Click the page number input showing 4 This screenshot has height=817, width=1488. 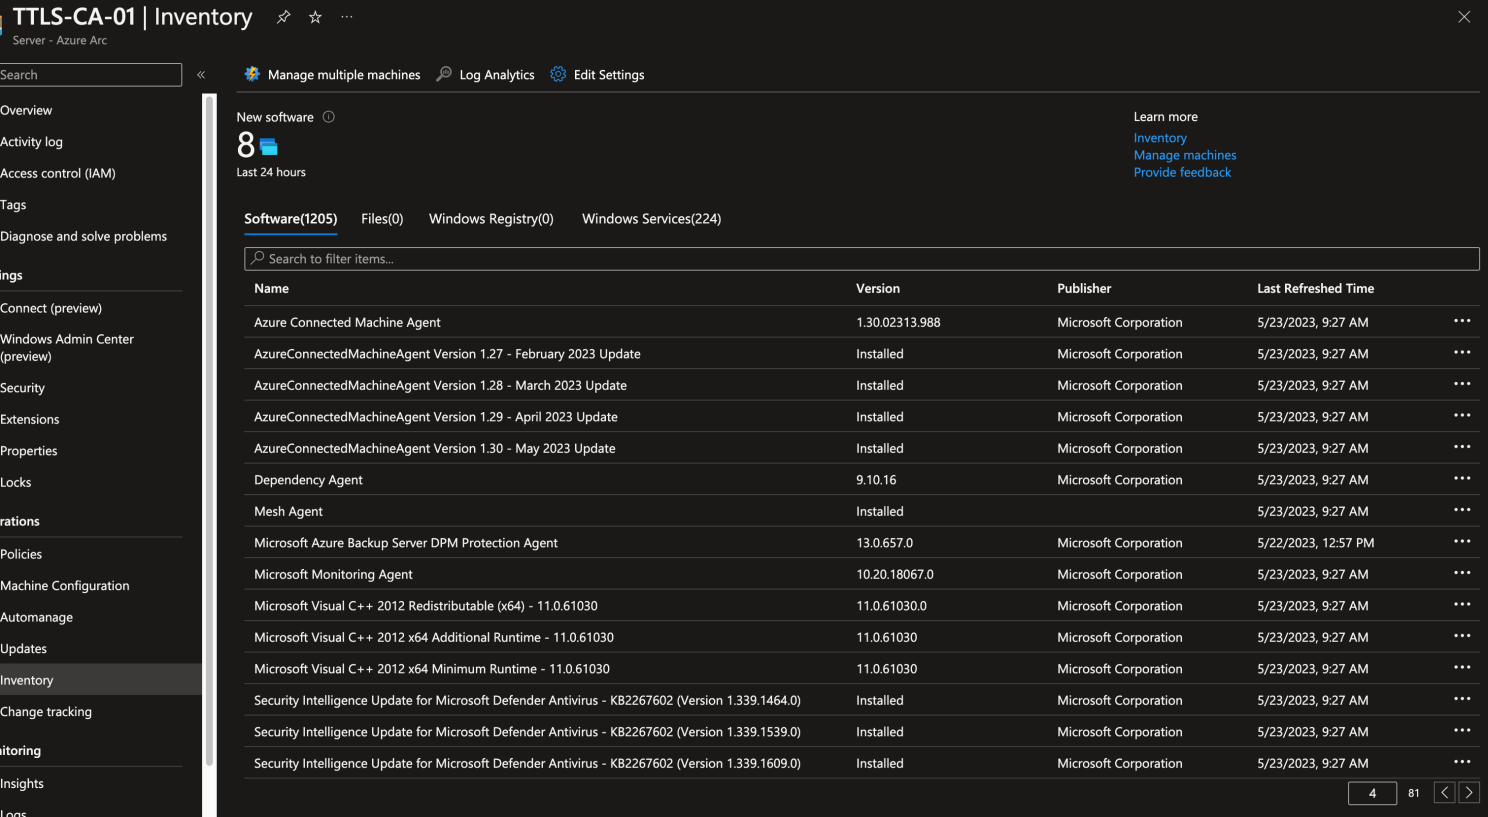coord(1372,793)
